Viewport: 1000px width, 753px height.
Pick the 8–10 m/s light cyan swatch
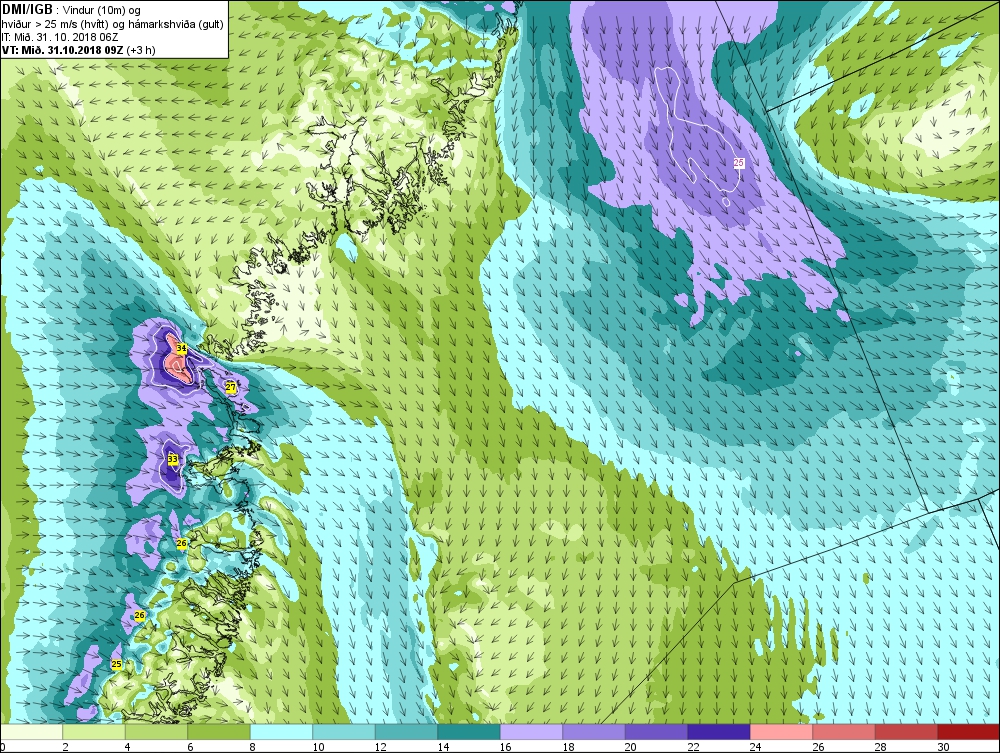(x=282, y=732)
